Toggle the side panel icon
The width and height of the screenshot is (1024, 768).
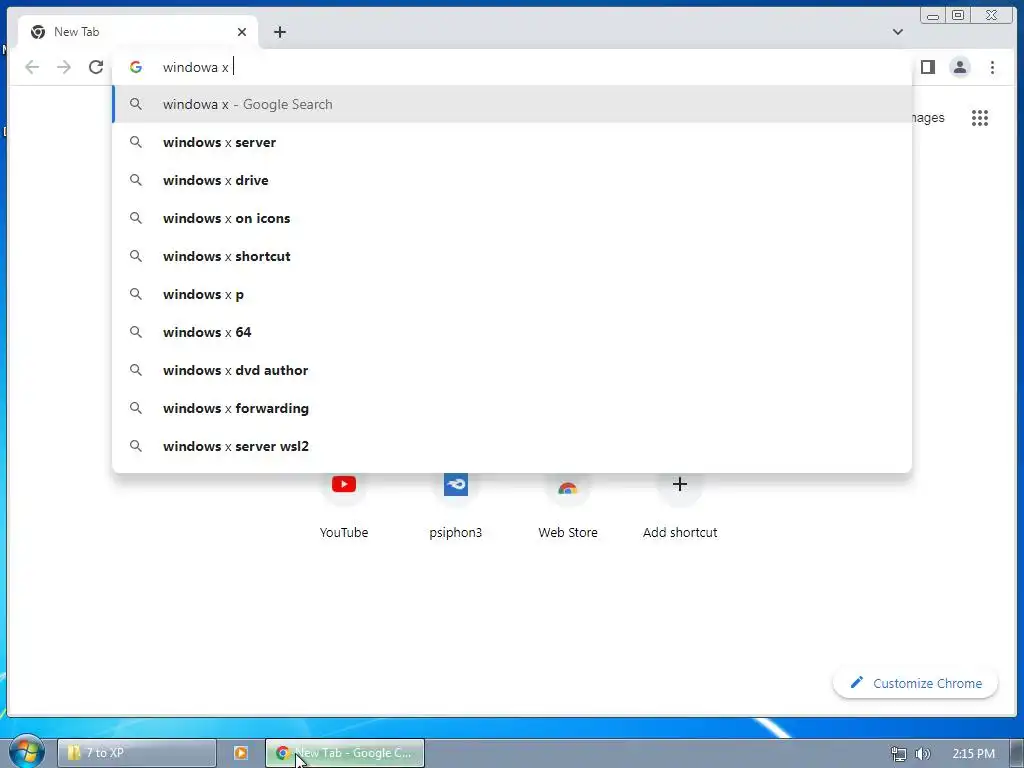pyautogui.click(x=928, y=67)
